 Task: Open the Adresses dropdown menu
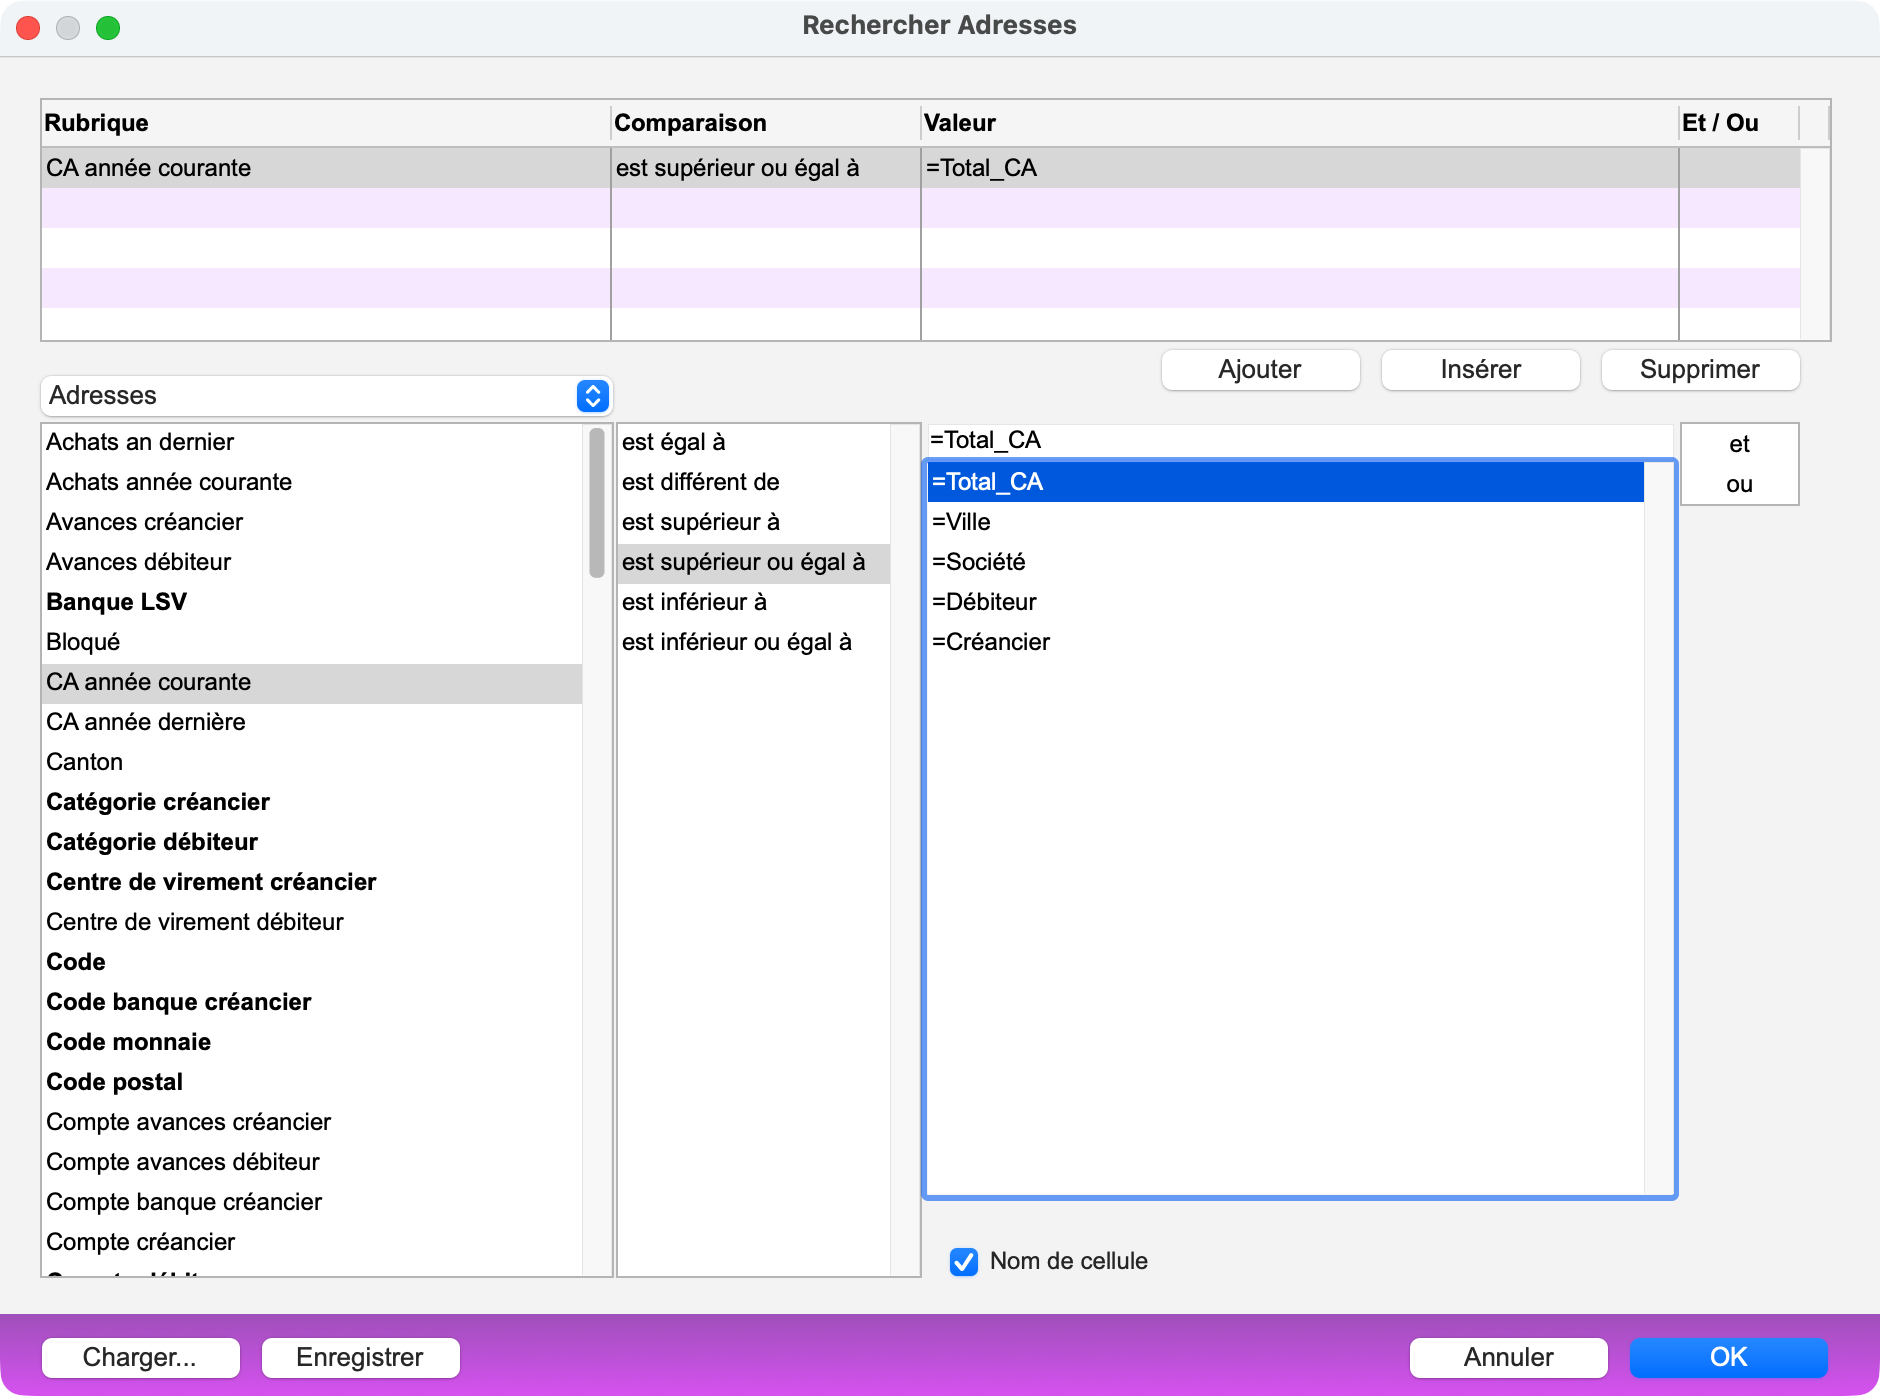(326, 396)
